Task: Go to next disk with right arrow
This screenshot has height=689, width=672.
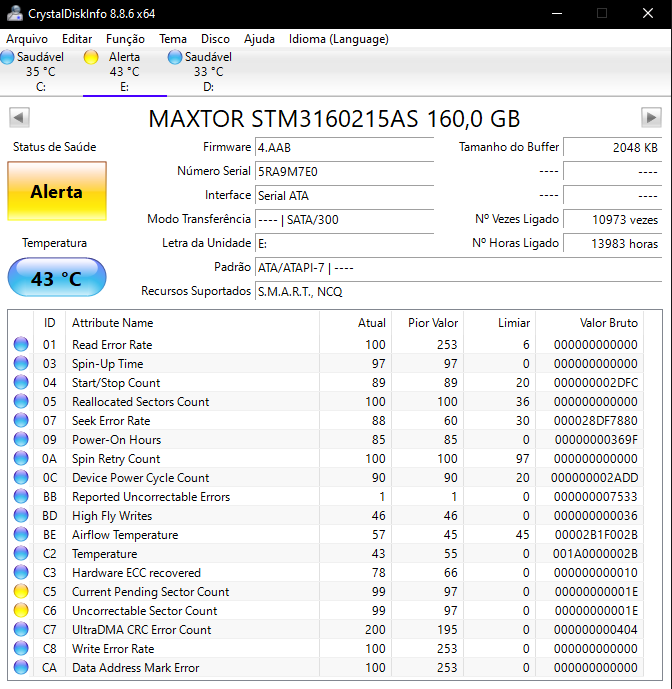Action: point(651,118)
